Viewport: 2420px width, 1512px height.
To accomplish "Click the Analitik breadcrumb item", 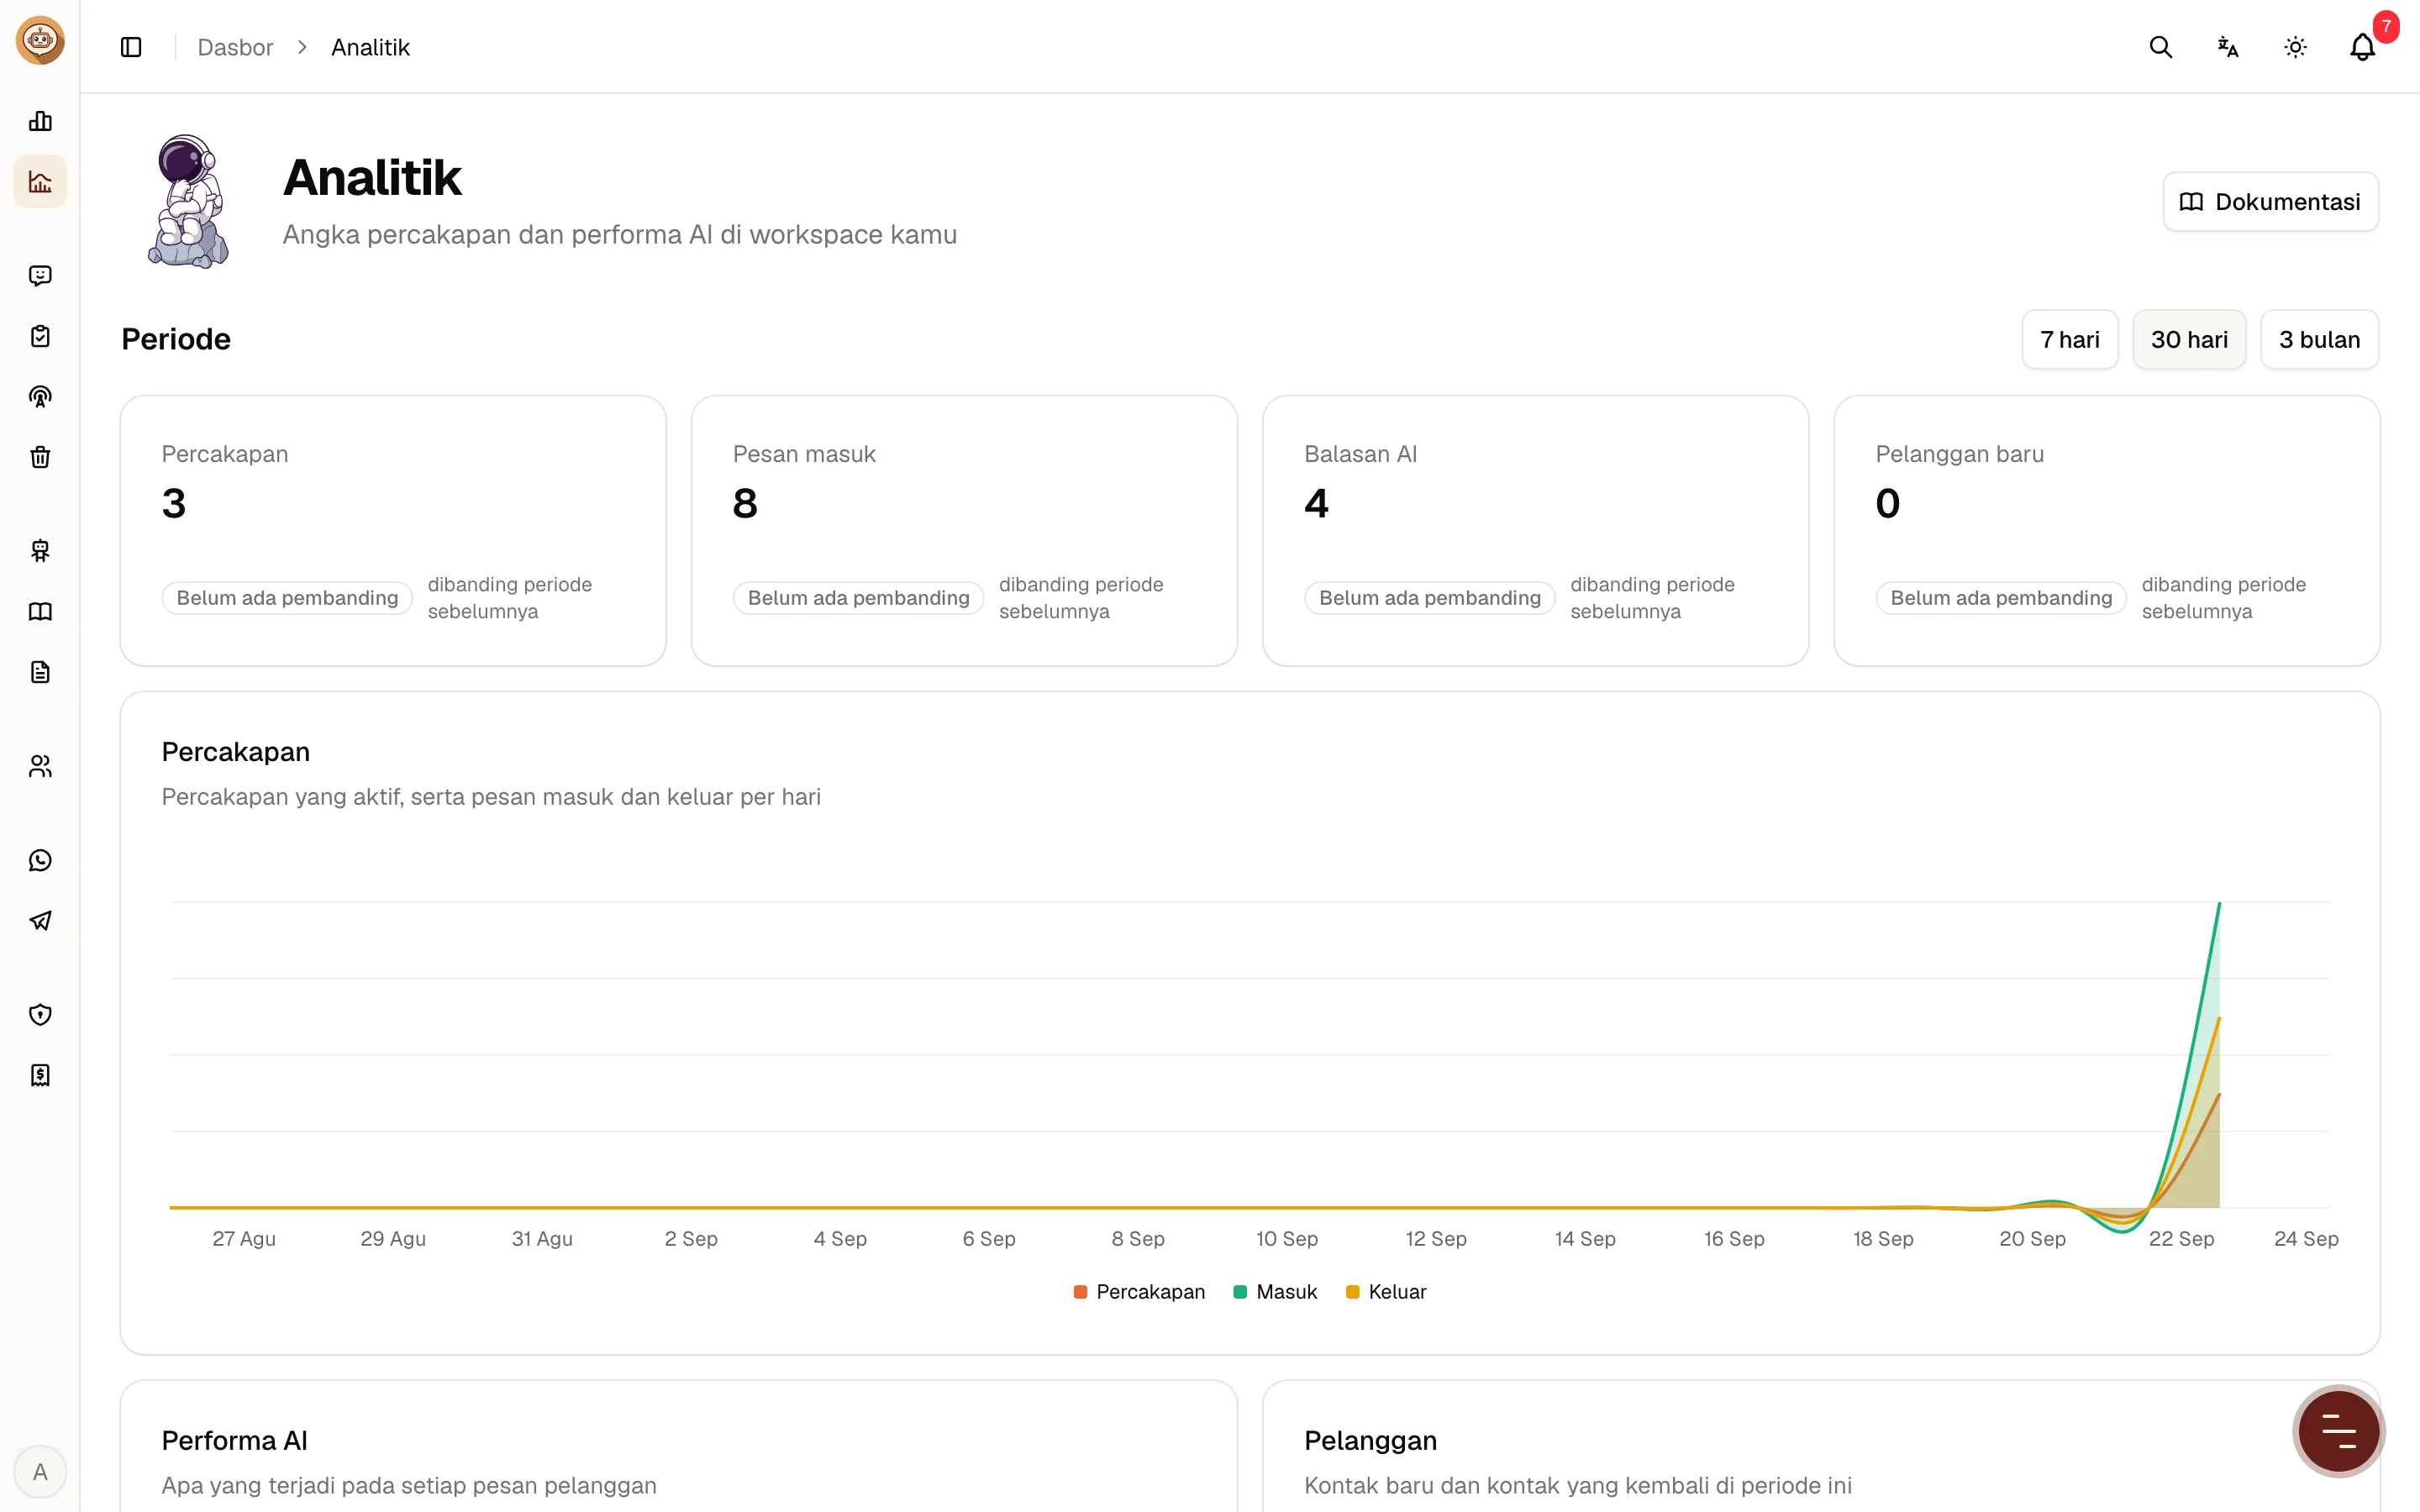I will [370, 47].
